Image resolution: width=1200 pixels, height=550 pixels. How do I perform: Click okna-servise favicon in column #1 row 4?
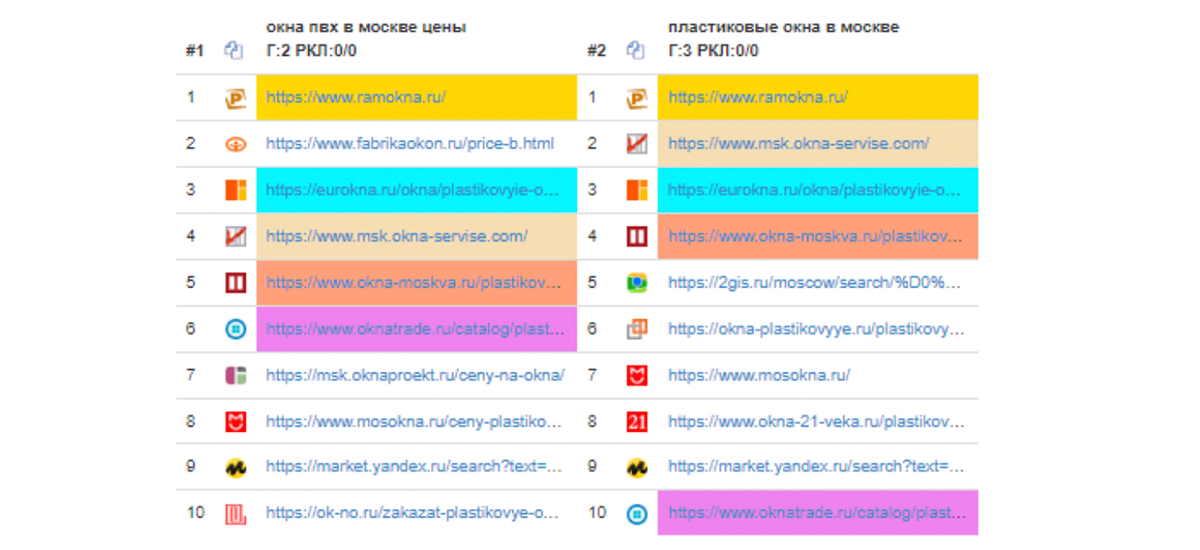pos(236,236)
